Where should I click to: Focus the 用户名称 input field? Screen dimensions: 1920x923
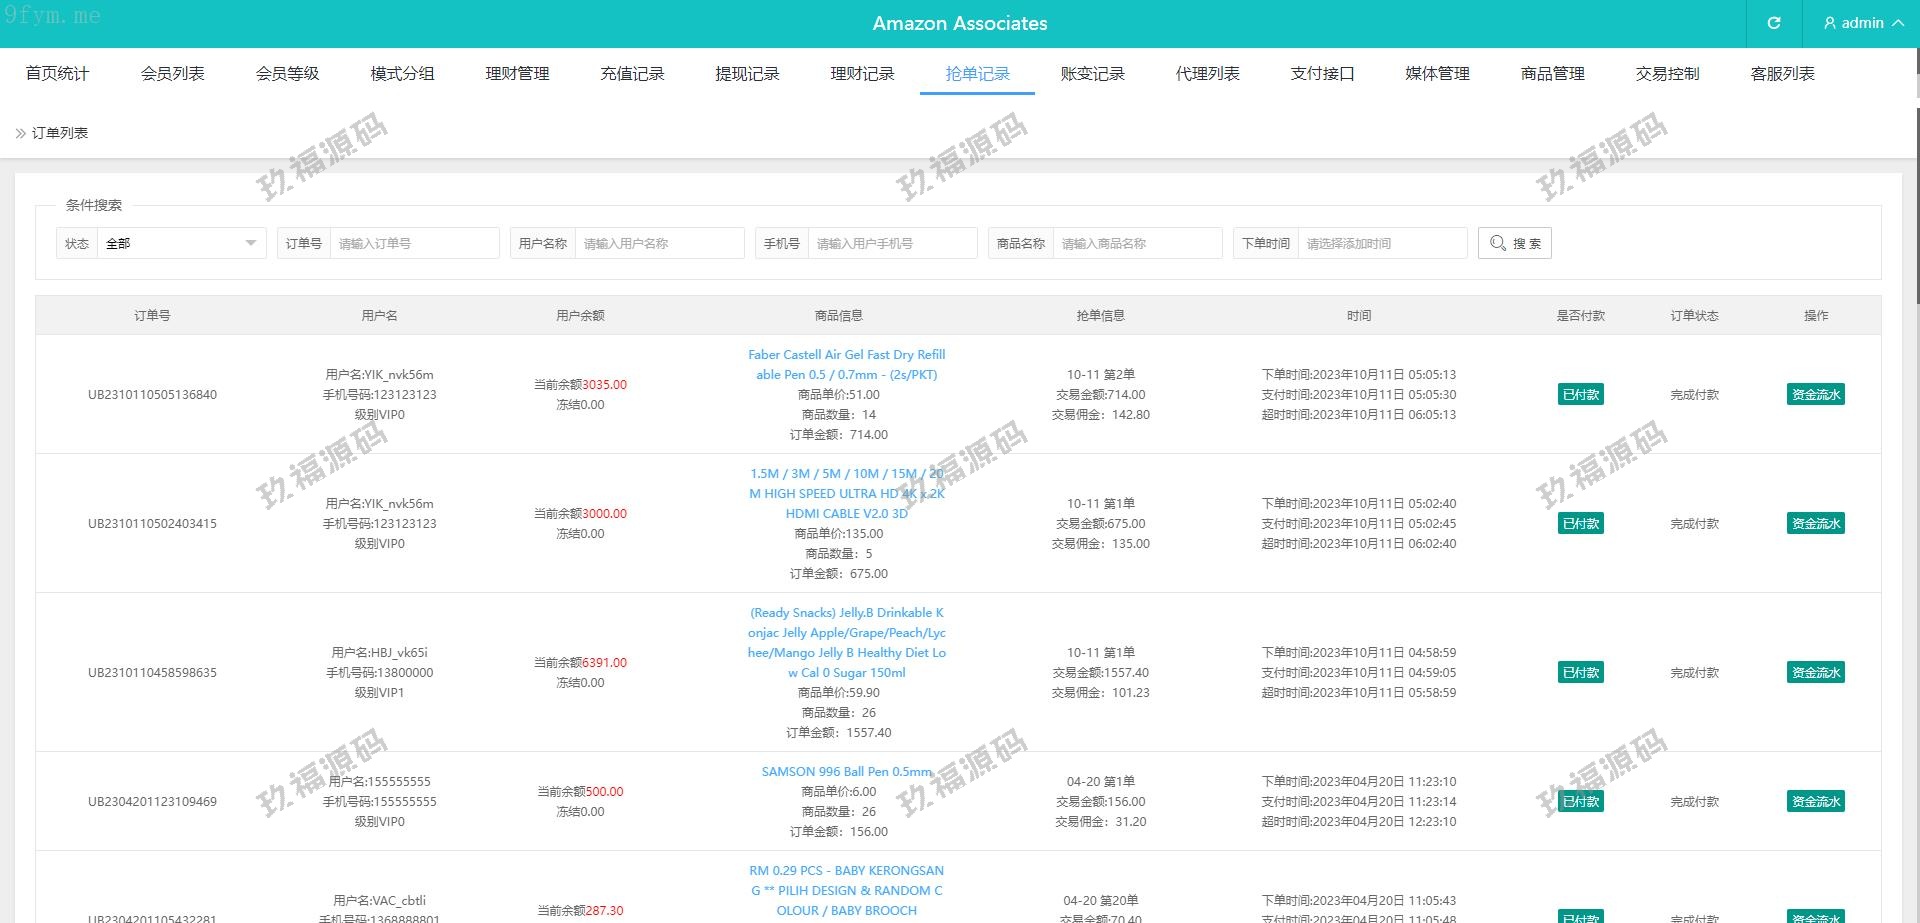click(659, 243)
